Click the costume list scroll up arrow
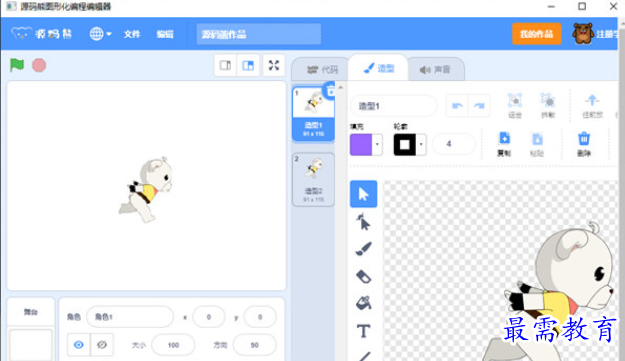 pyautogui.click(x=340, y=87)
